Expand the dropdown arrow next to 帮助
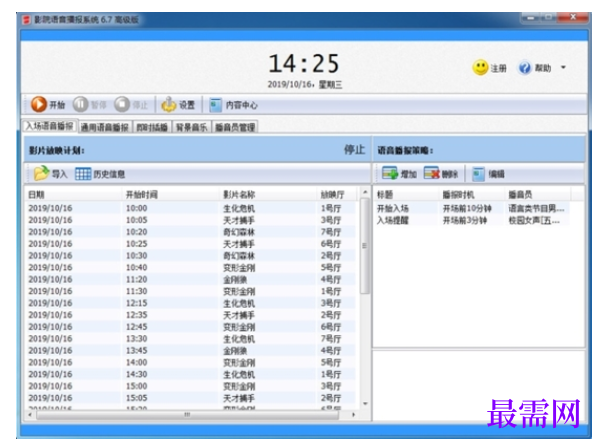 [x=563, y=68]
